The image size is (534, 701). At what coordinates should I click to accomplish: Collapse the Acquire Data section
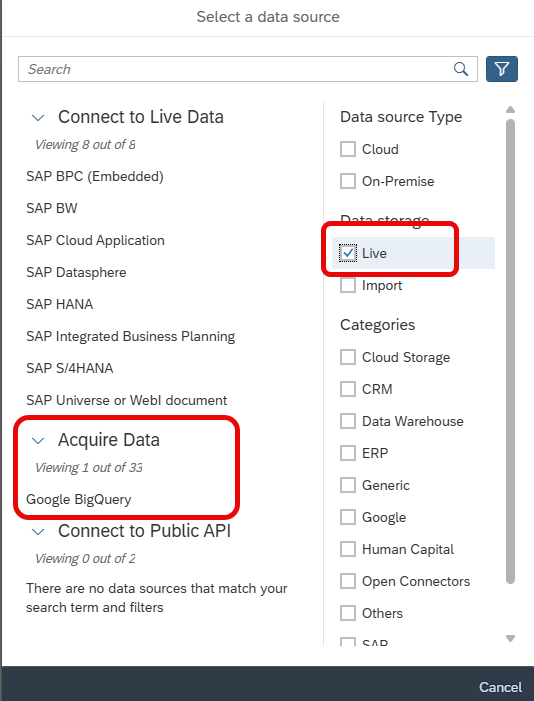pyautogui.click(x=38, y=440)
